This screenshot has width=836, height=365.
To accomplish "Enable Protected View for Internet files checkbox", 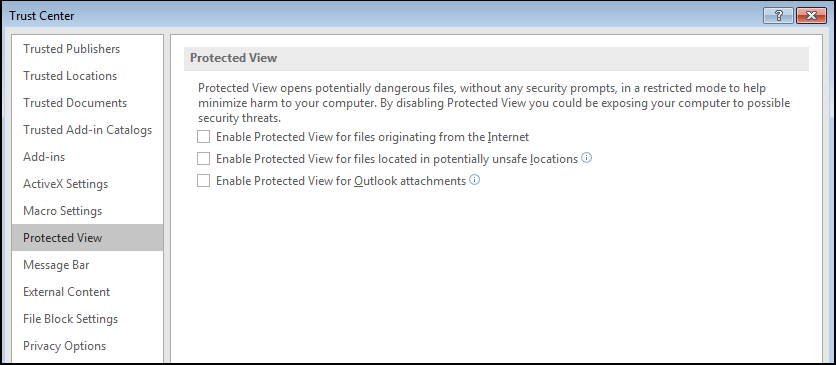I will point(203,137).
